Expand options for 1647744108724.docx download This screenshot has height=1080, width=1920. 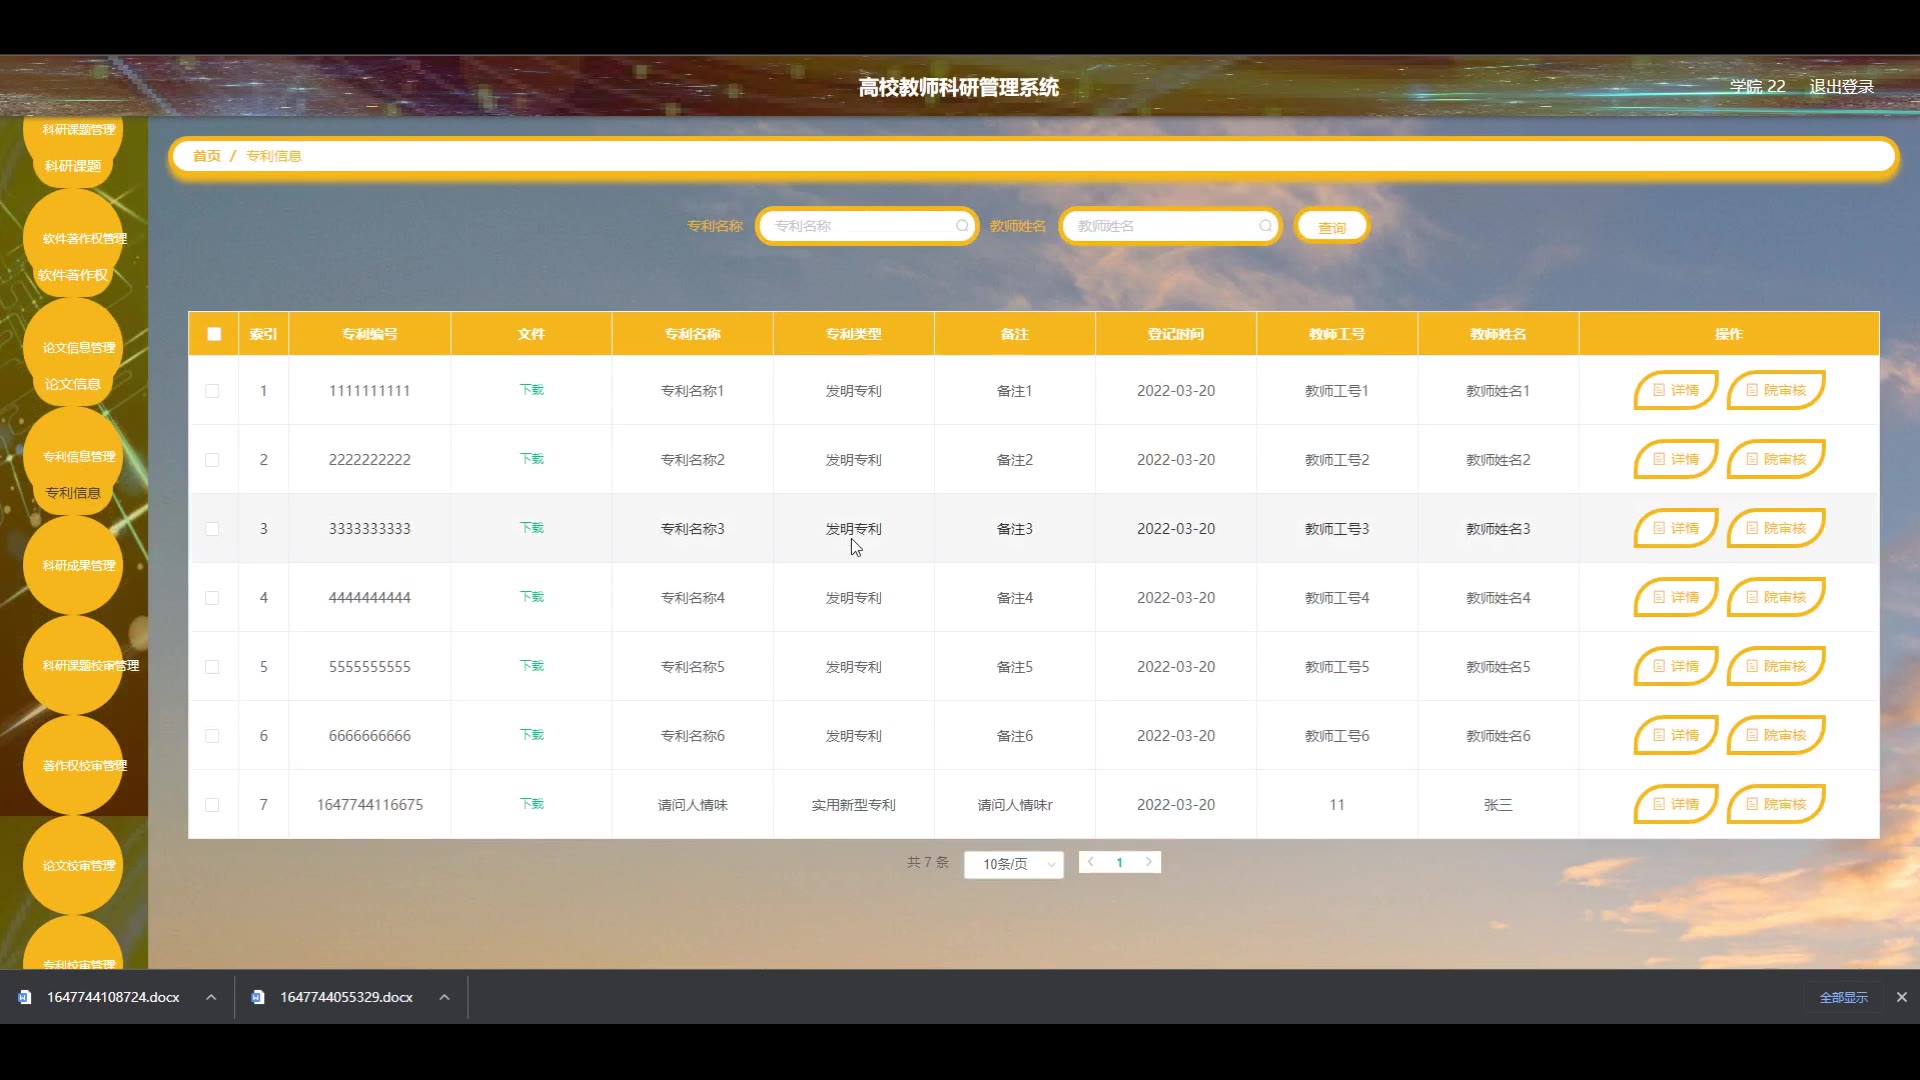coord(211,997)
